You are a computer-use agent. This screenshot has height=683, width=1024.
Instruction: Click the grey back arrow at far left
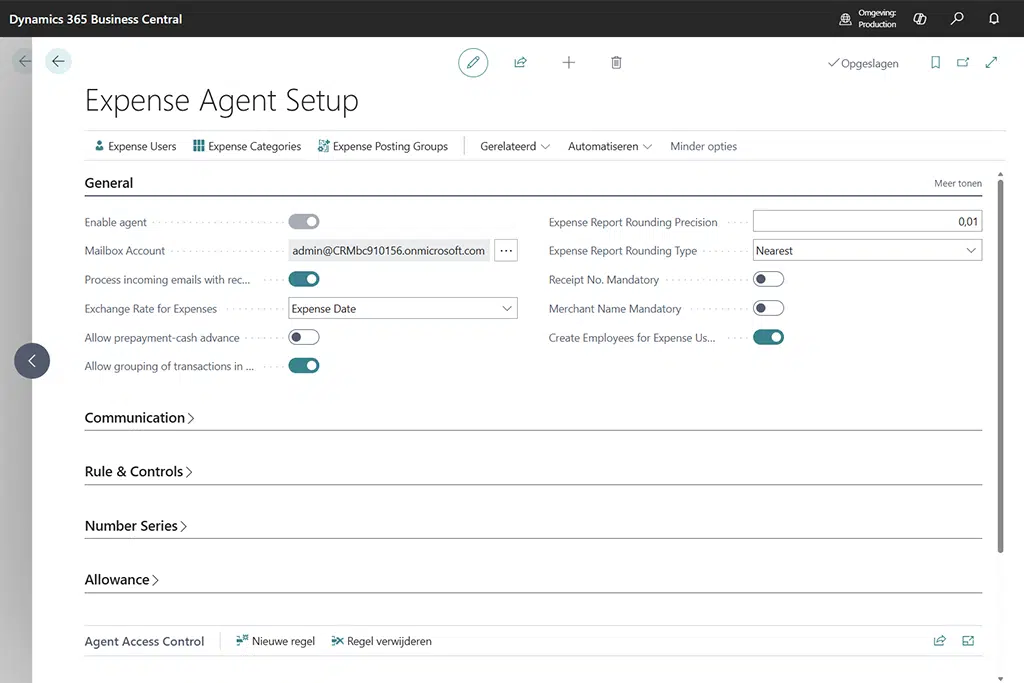tap(24, 61)
